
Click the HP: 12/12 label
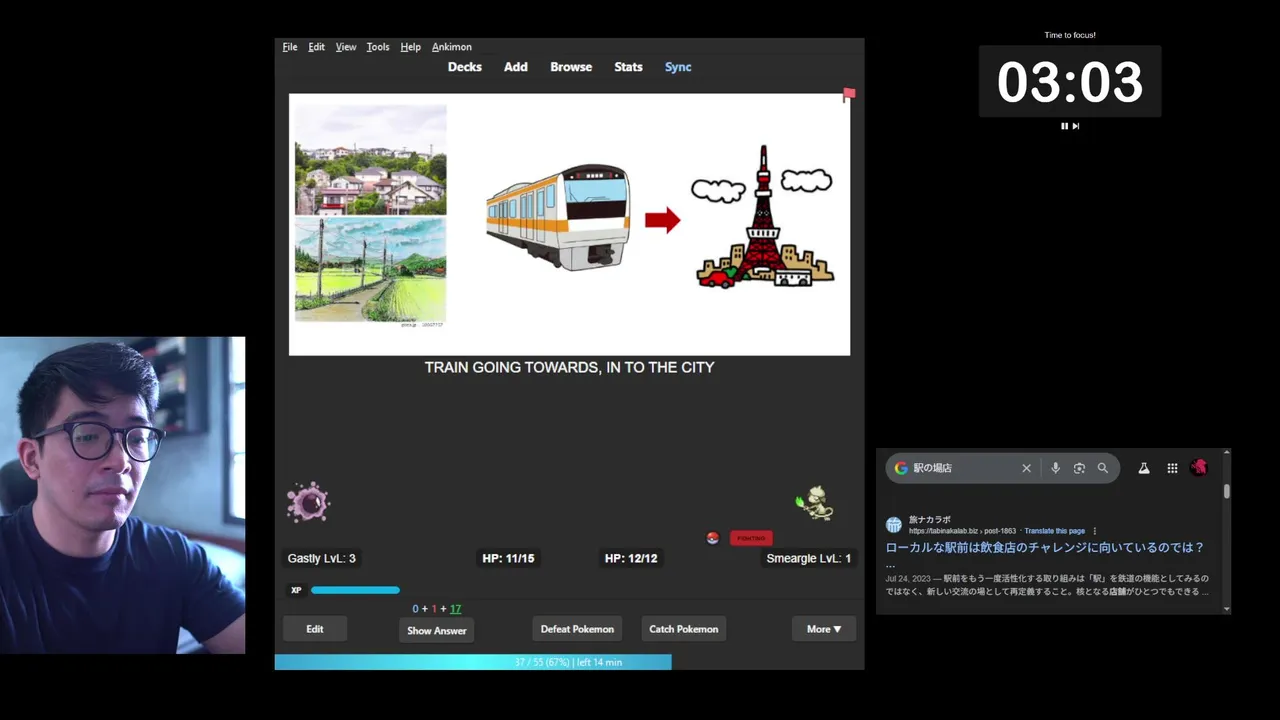tap(631, 558)
